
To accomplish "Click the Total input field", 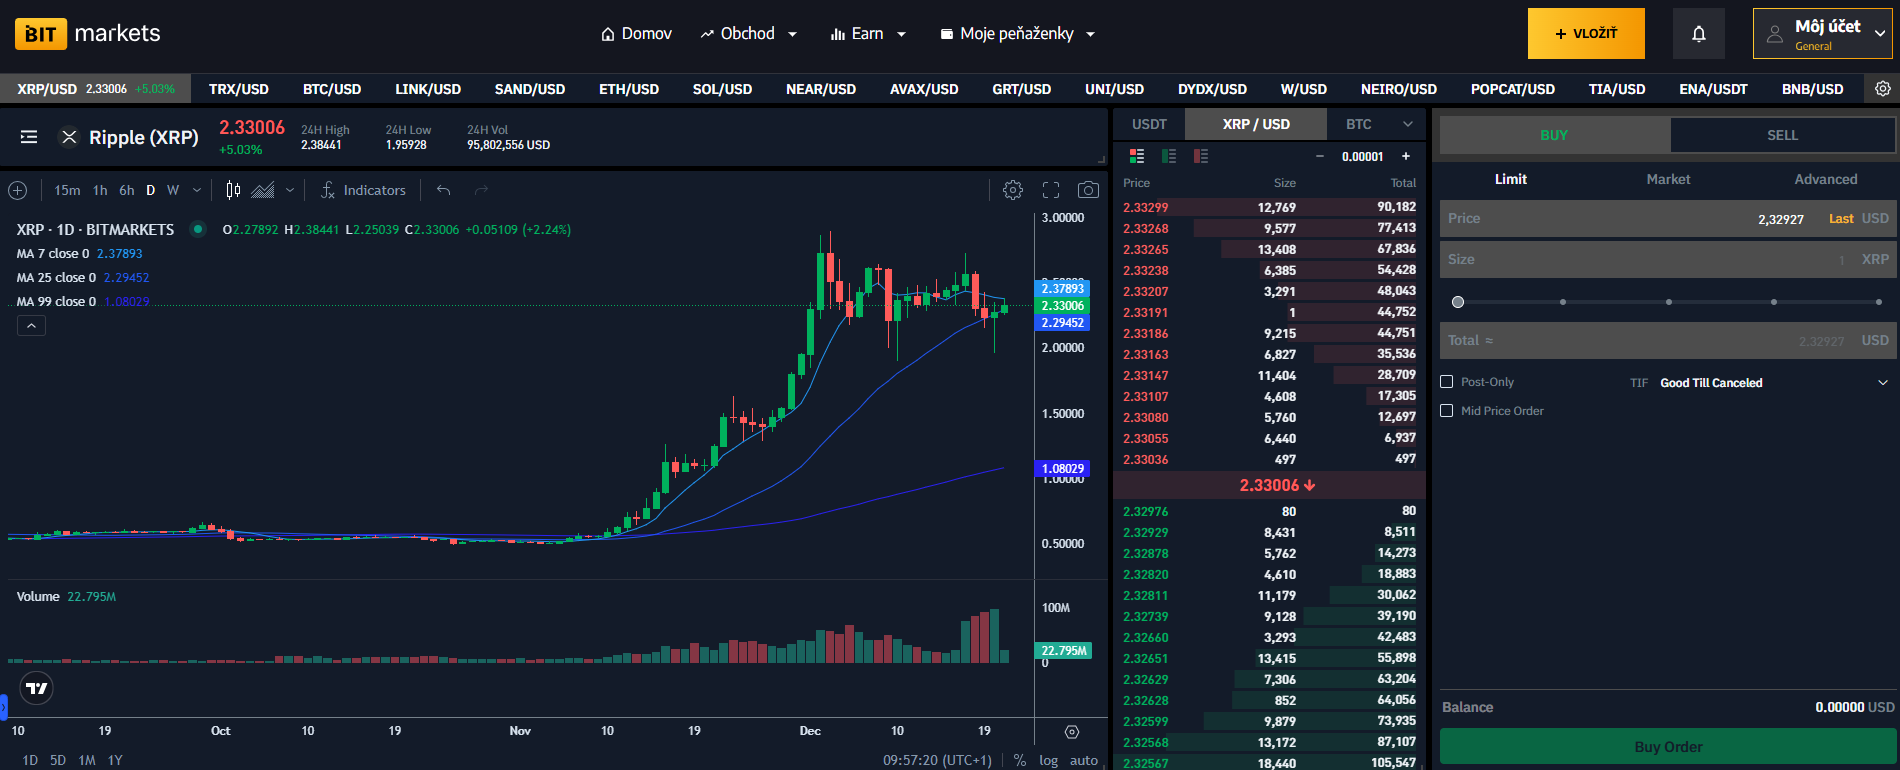I will pos(1667,341).
